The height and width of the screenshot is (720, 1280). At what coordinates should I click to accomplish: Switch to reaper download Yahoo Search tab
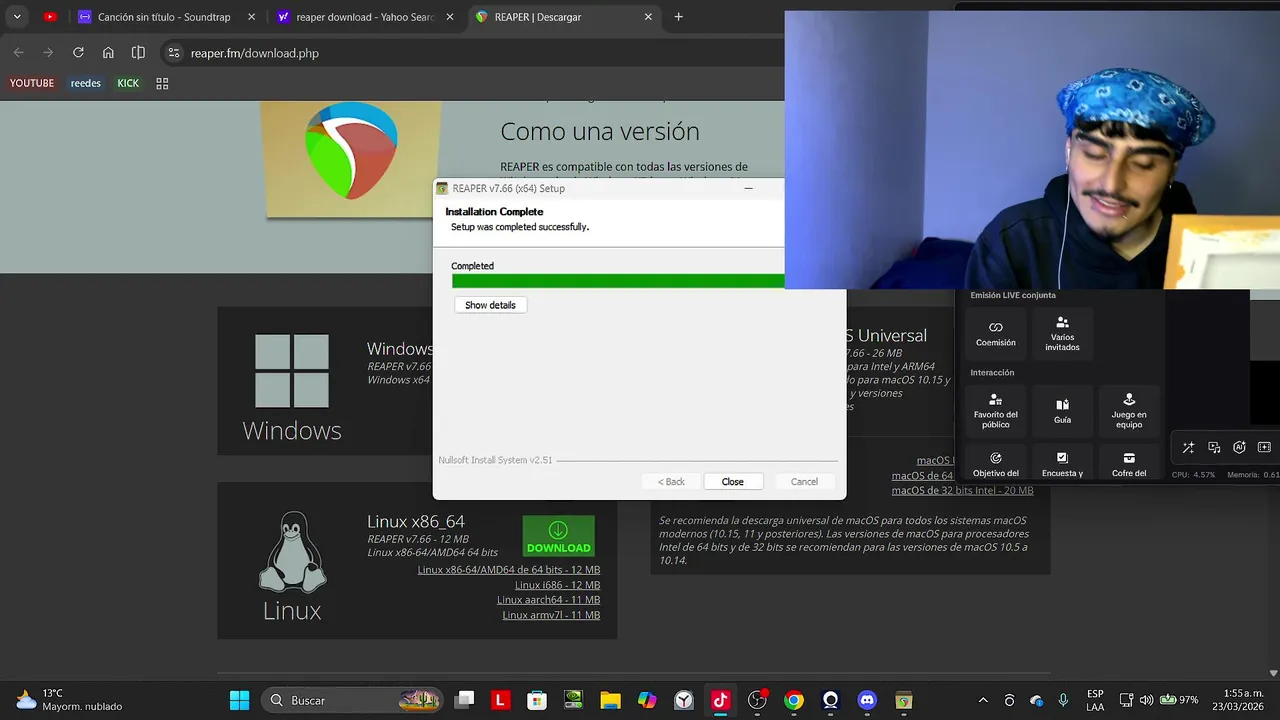365,17
